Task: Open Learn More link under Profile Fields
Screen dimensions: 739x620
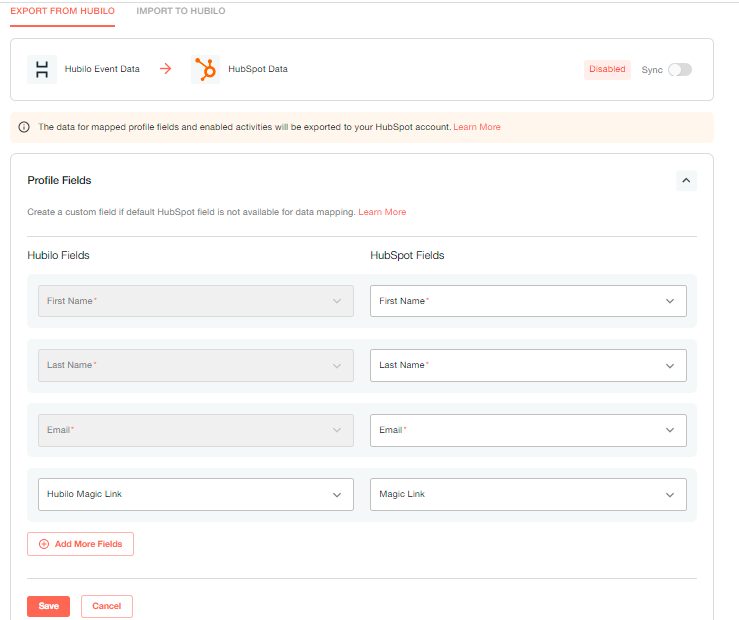Action: pyautogui.click(x=382, y=212)
